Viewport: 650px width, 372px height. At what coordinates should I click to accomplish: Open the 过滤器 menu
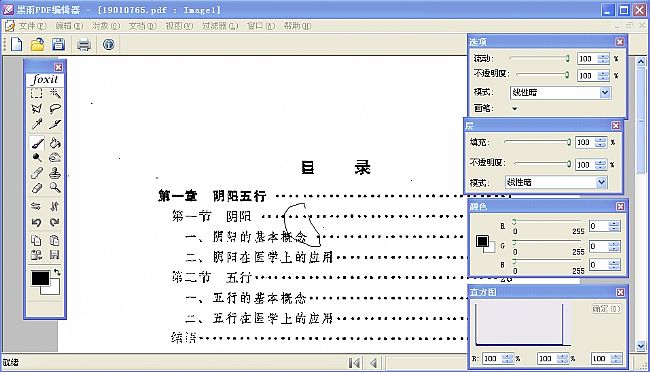[220, 26]
